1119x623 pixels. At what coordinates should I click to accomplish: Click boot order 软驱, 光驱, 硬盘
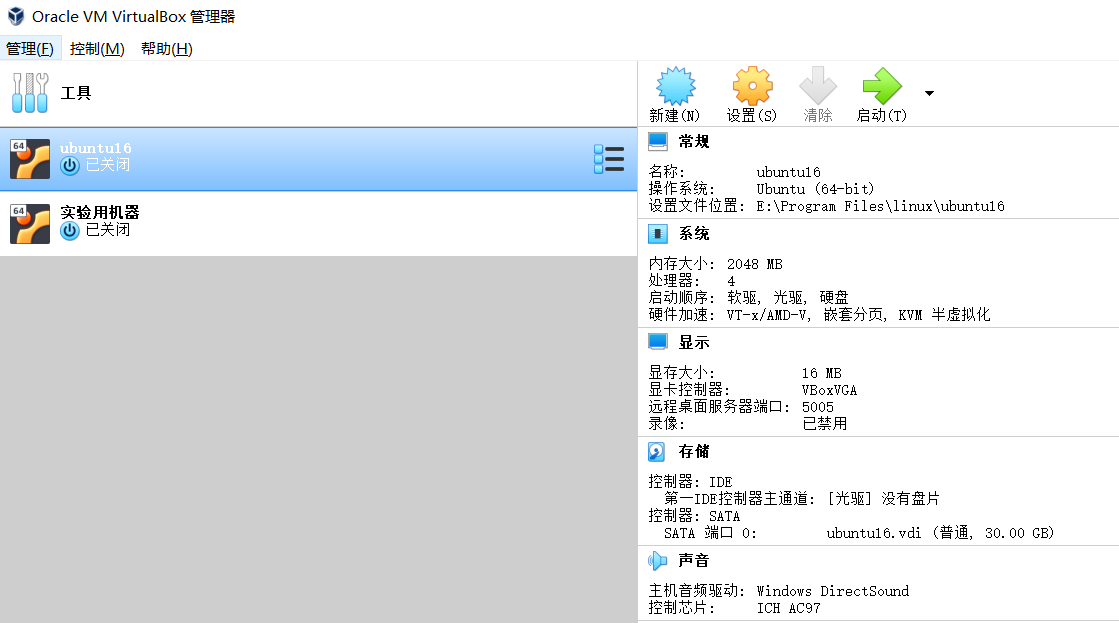click(788, 298)
